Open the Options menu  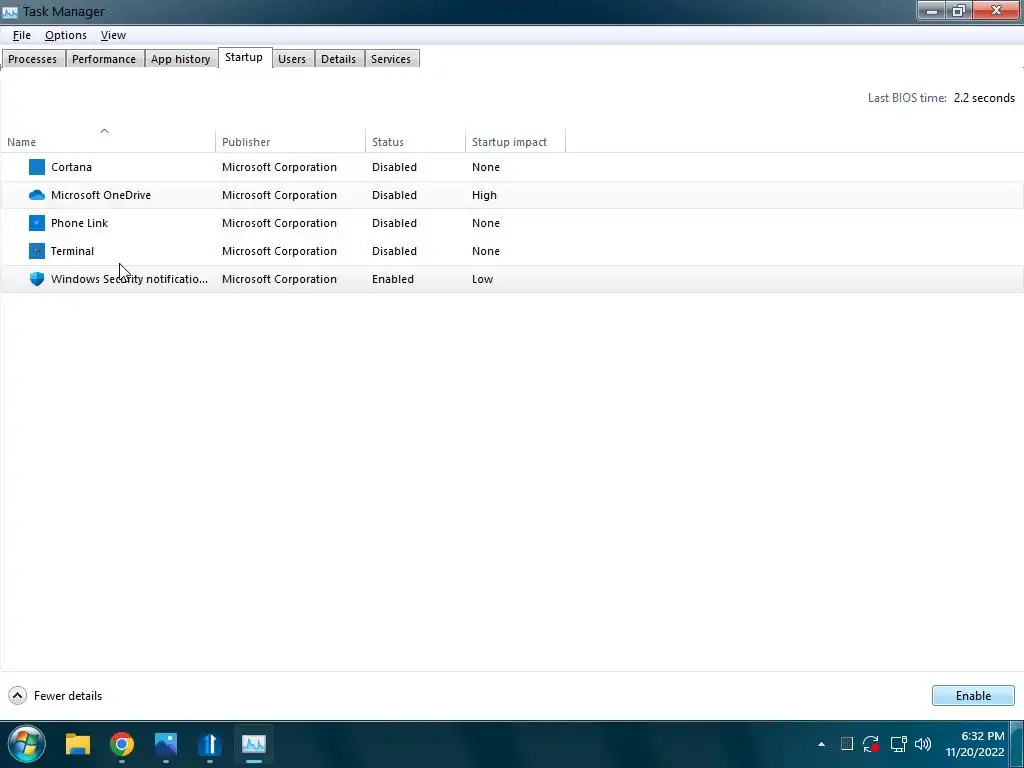click(65, 35)
